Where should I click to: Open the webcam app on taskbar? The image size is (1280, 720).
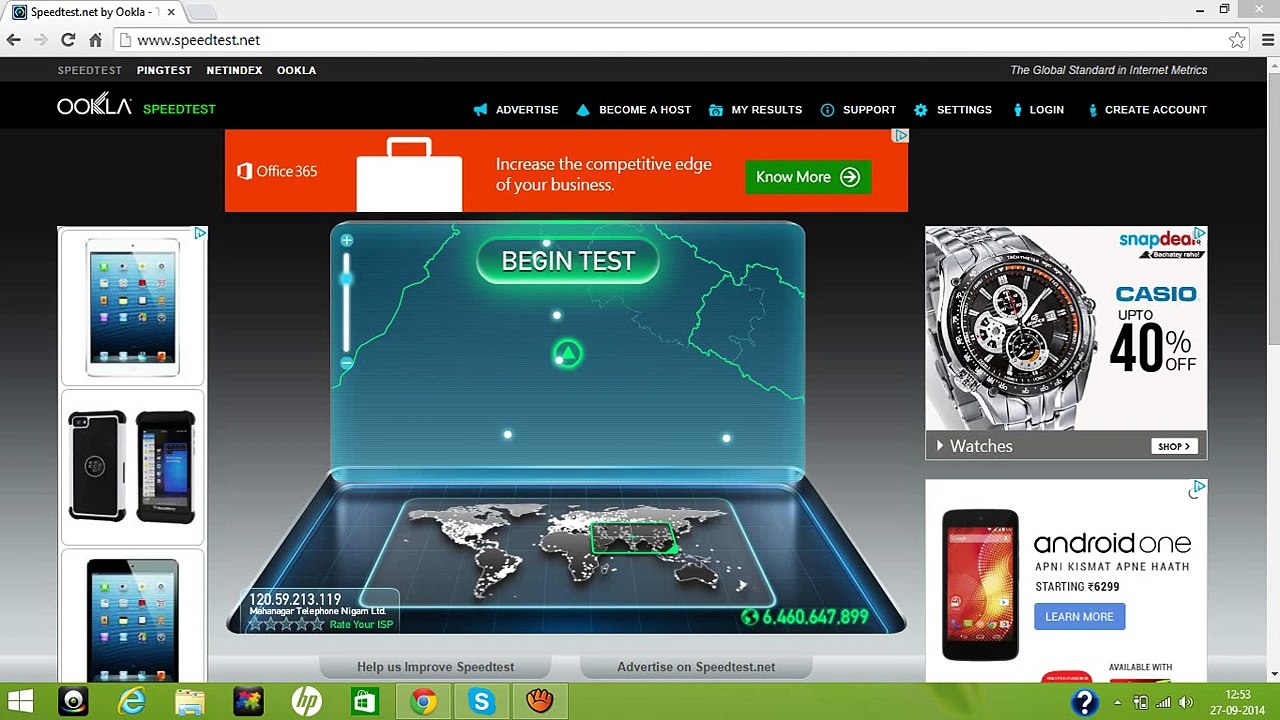coord(74,701)
